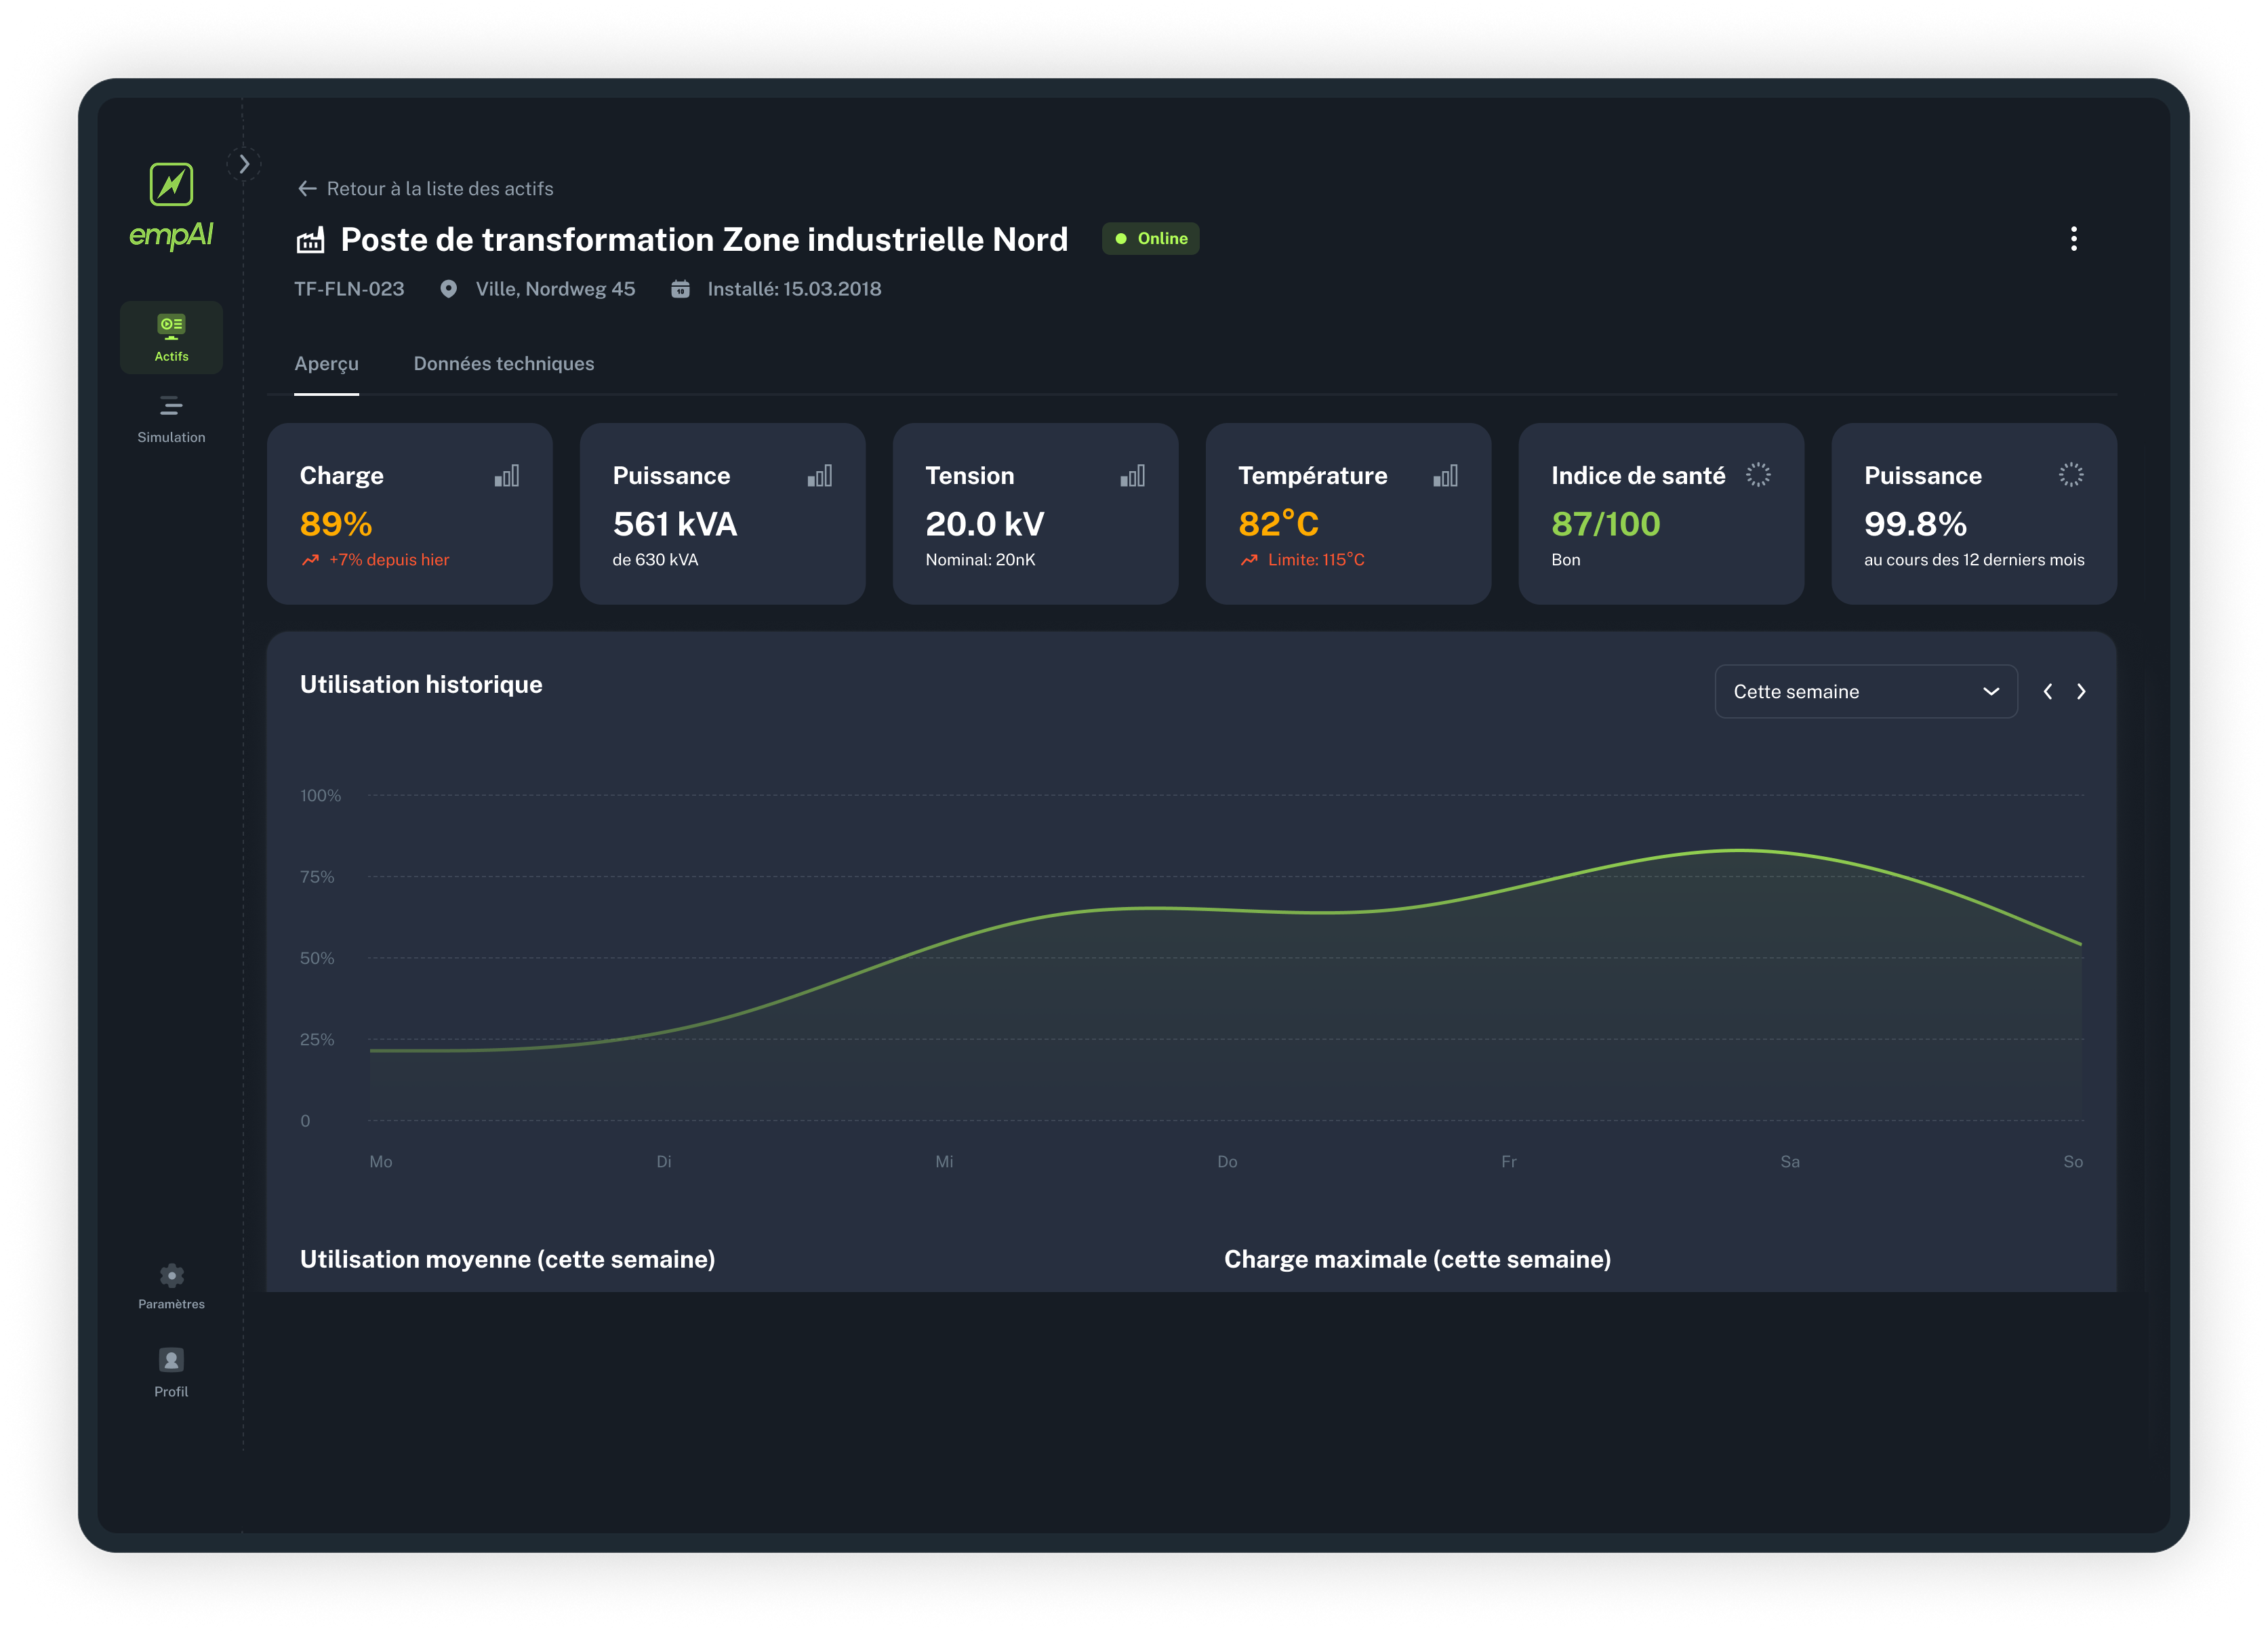Open Paramètres gear icon
The image size is (2268, 1631).
point(171,1276)
